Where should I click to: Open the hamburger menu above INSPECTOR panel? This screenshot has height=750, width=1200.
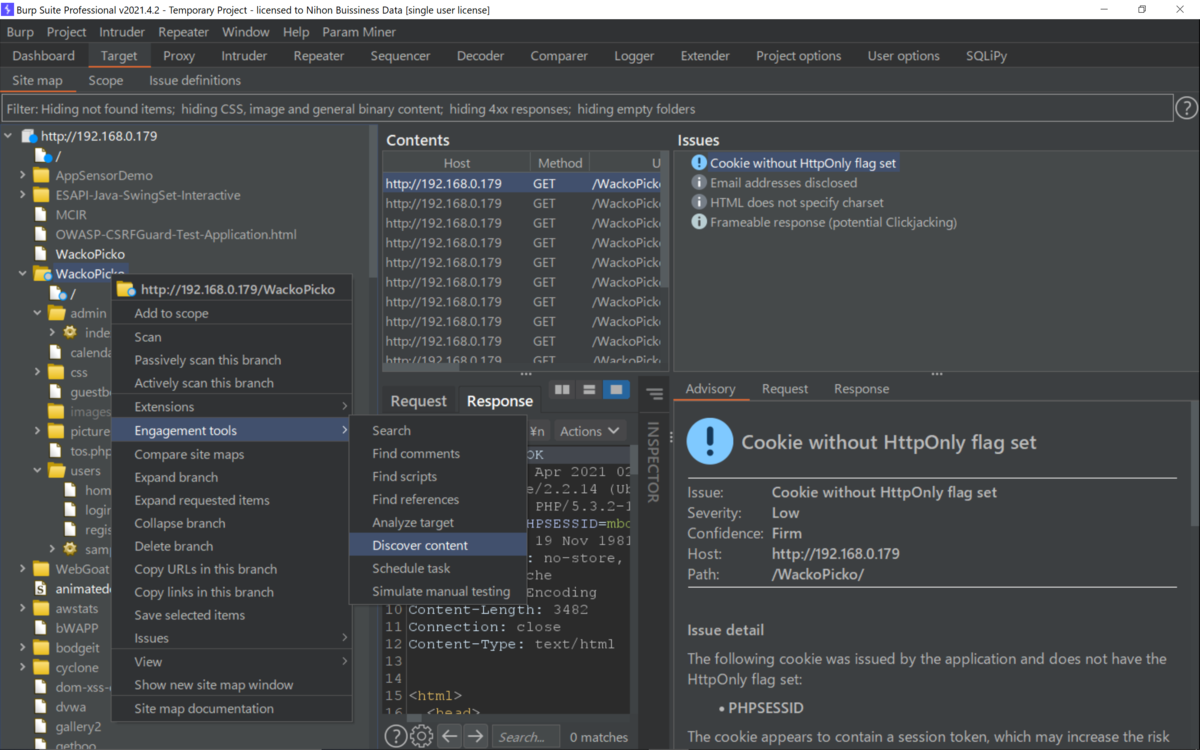(x=654, y=394)
